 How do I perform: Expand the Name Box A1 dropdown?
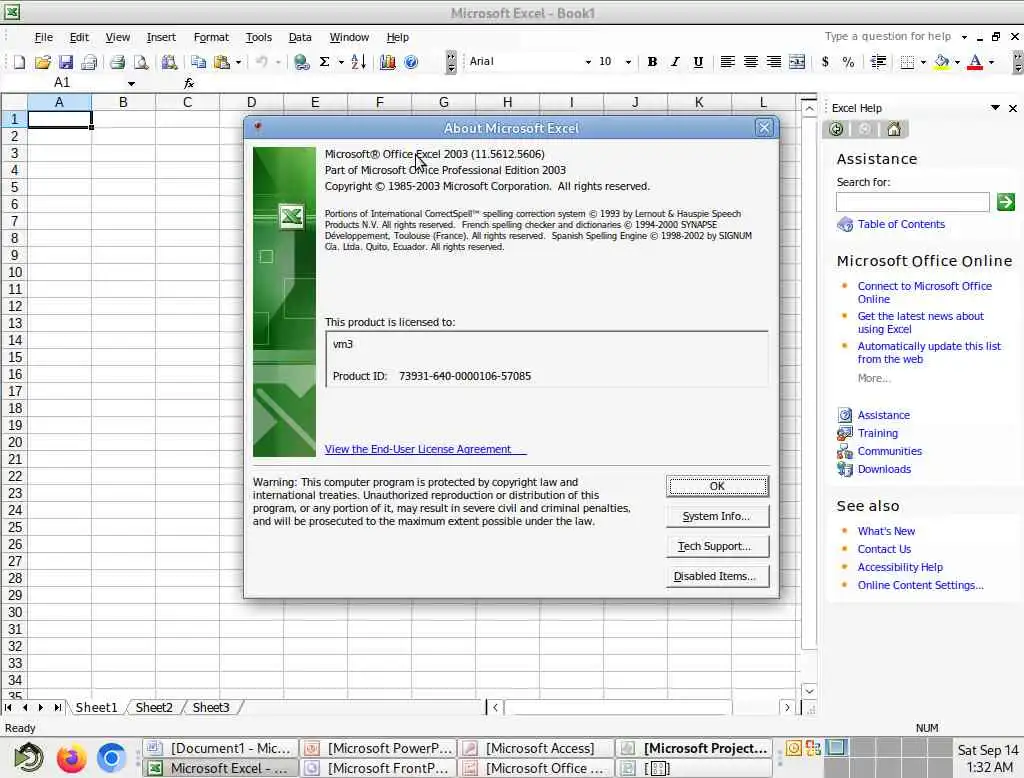click(131, 84)
